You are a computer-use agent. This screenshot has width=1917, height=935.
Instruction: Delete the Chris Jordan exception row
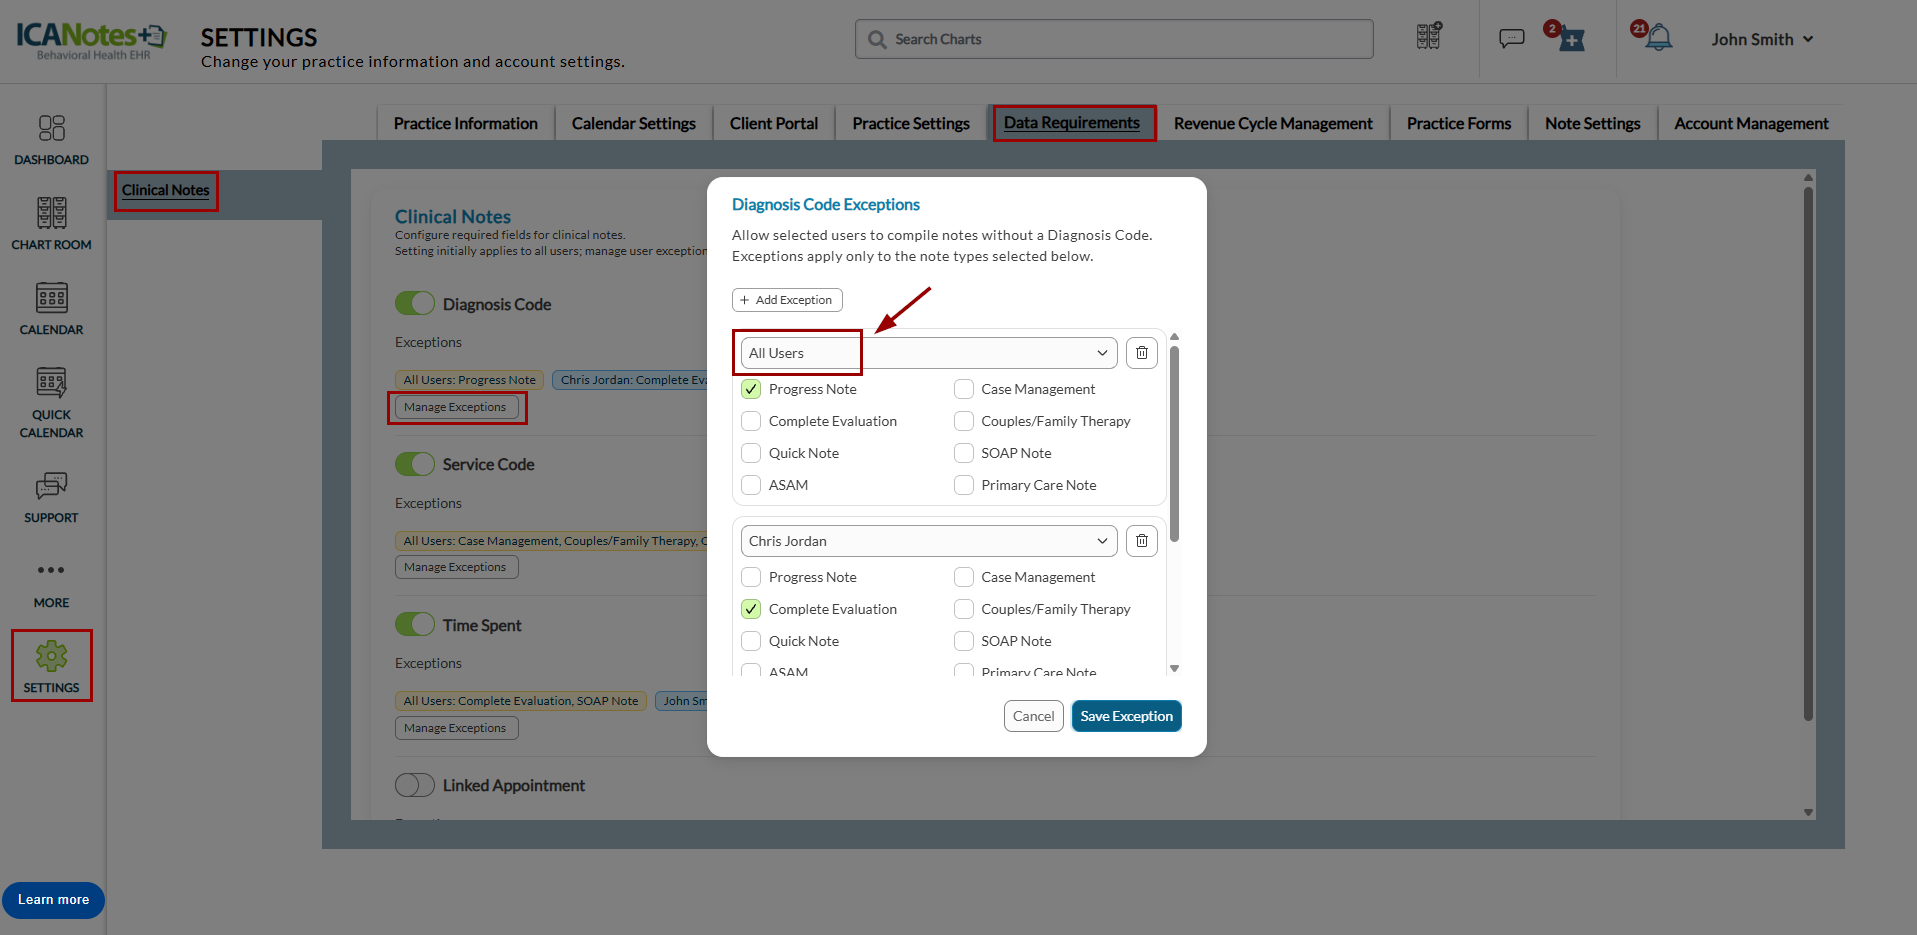click(1141, 541)
